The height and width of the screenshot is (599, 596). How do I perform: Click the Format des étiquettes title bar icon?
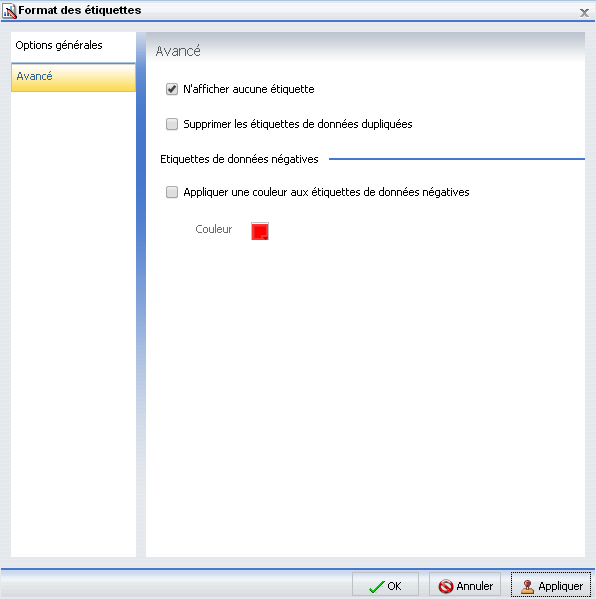coord(9,11)
